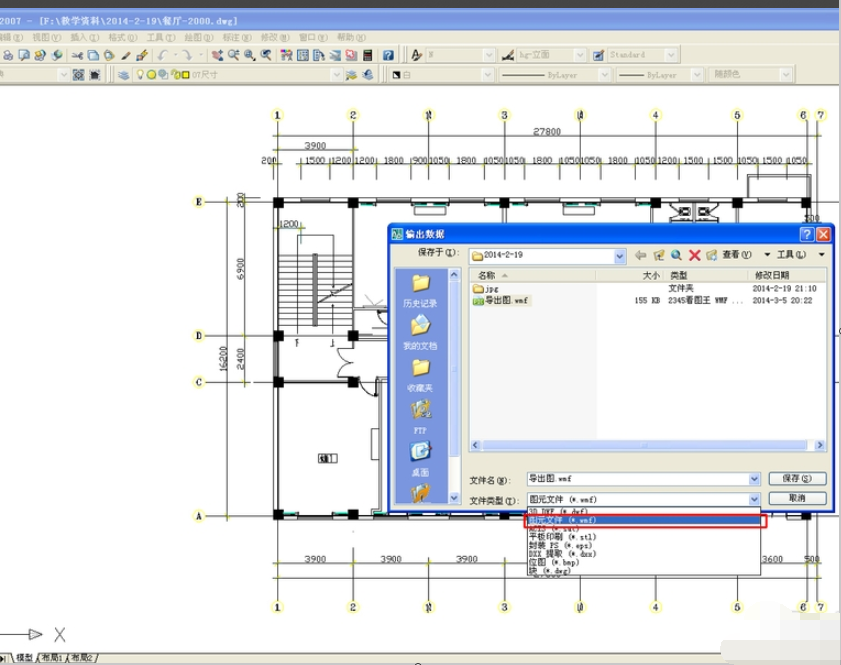
Task: Open the 查看 menu in dialog
Action: 737,255
